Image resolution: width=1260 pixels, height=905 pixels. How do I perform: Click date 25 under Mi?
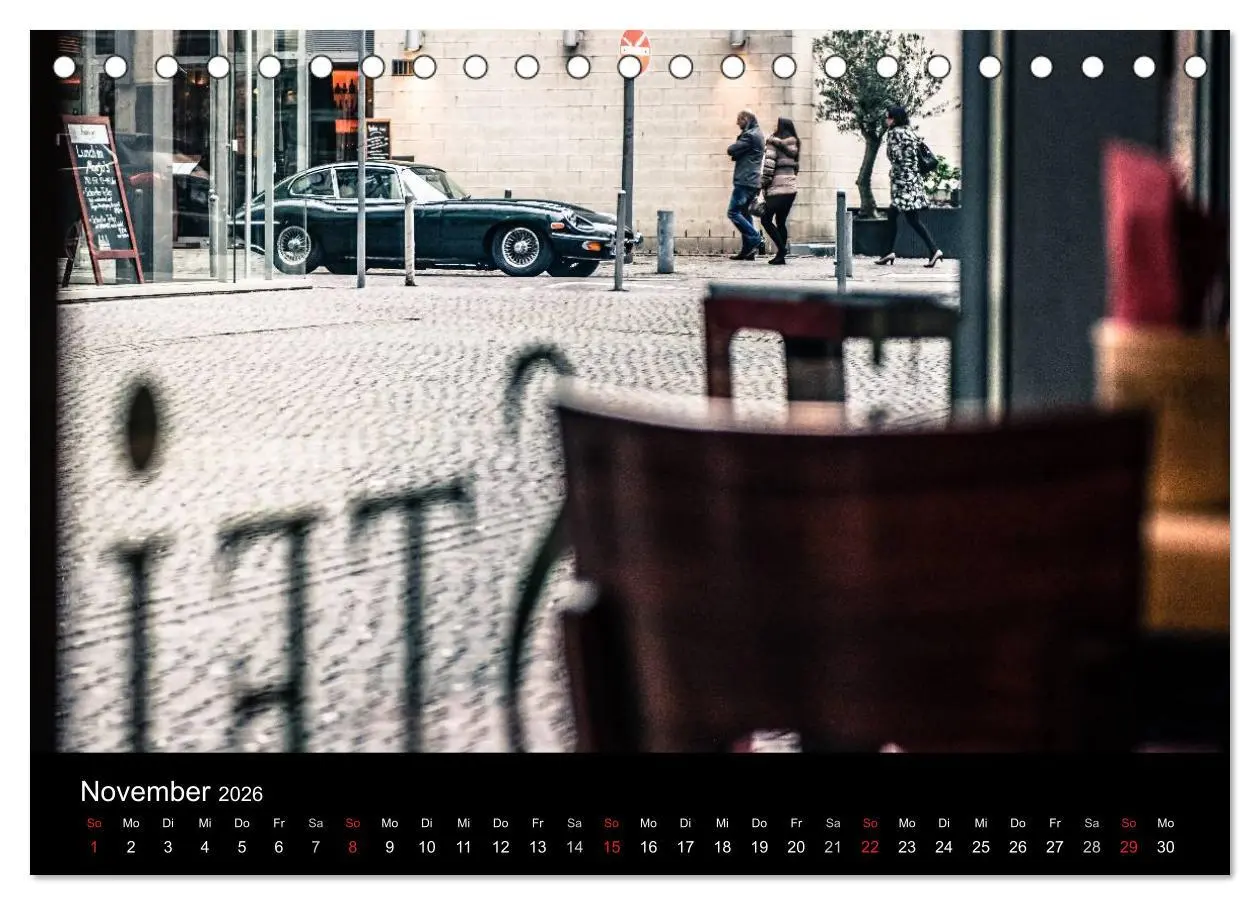coord(981,847)
